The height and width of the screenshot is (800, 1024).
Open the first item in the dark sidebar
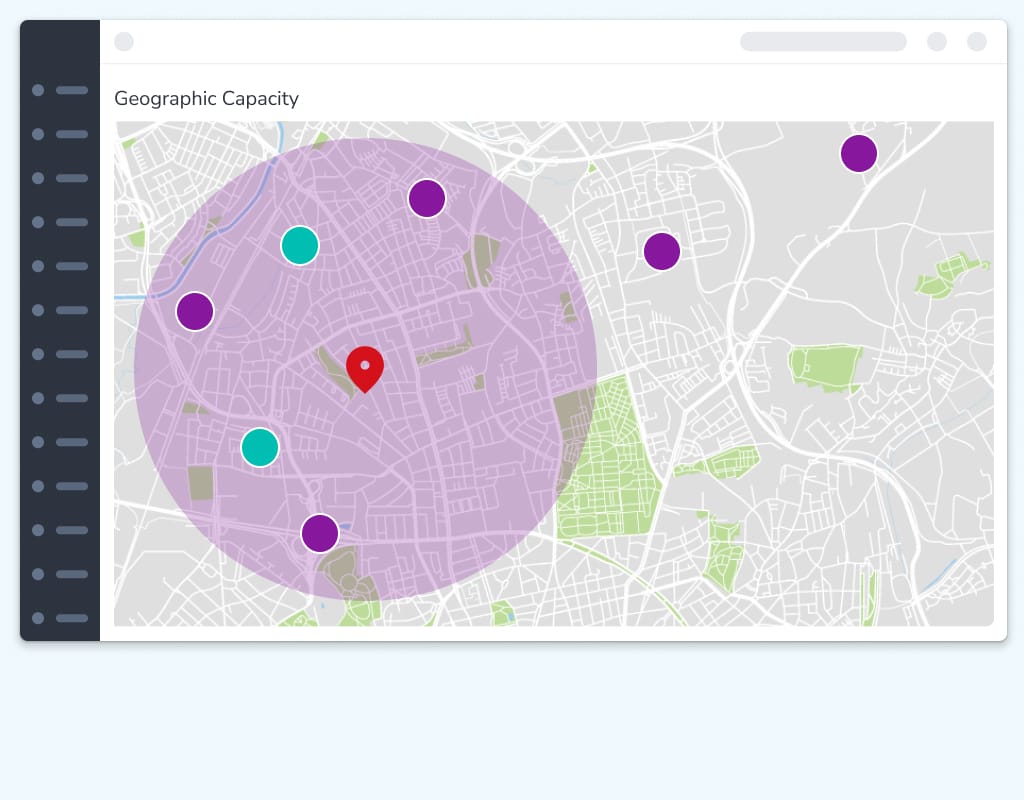coord(60,90)
